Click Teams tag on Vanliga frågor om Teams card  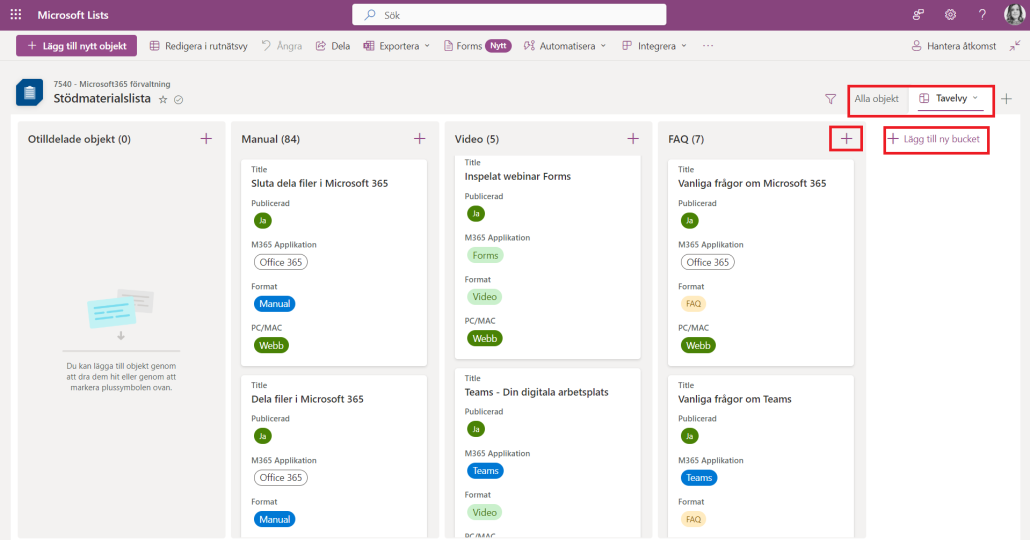point(699,478)
